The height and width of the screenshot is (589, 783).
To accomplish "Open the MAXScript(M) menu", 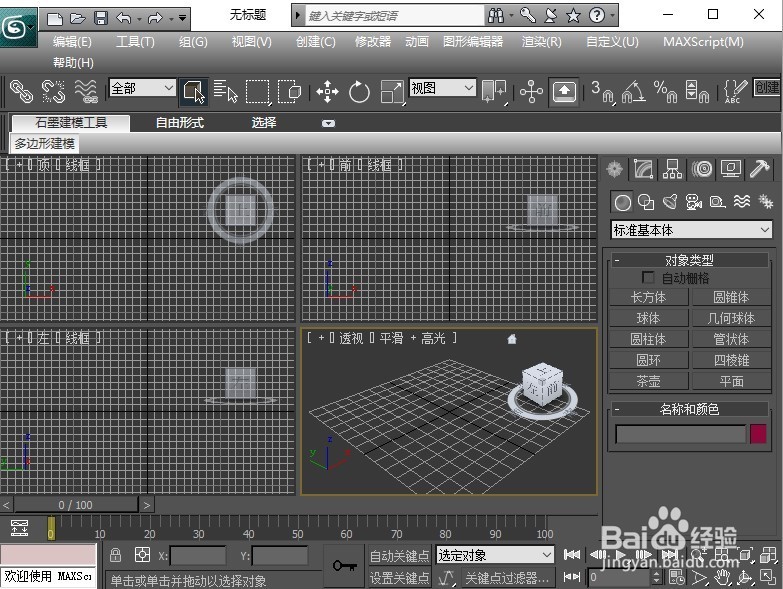I will 703,41.
